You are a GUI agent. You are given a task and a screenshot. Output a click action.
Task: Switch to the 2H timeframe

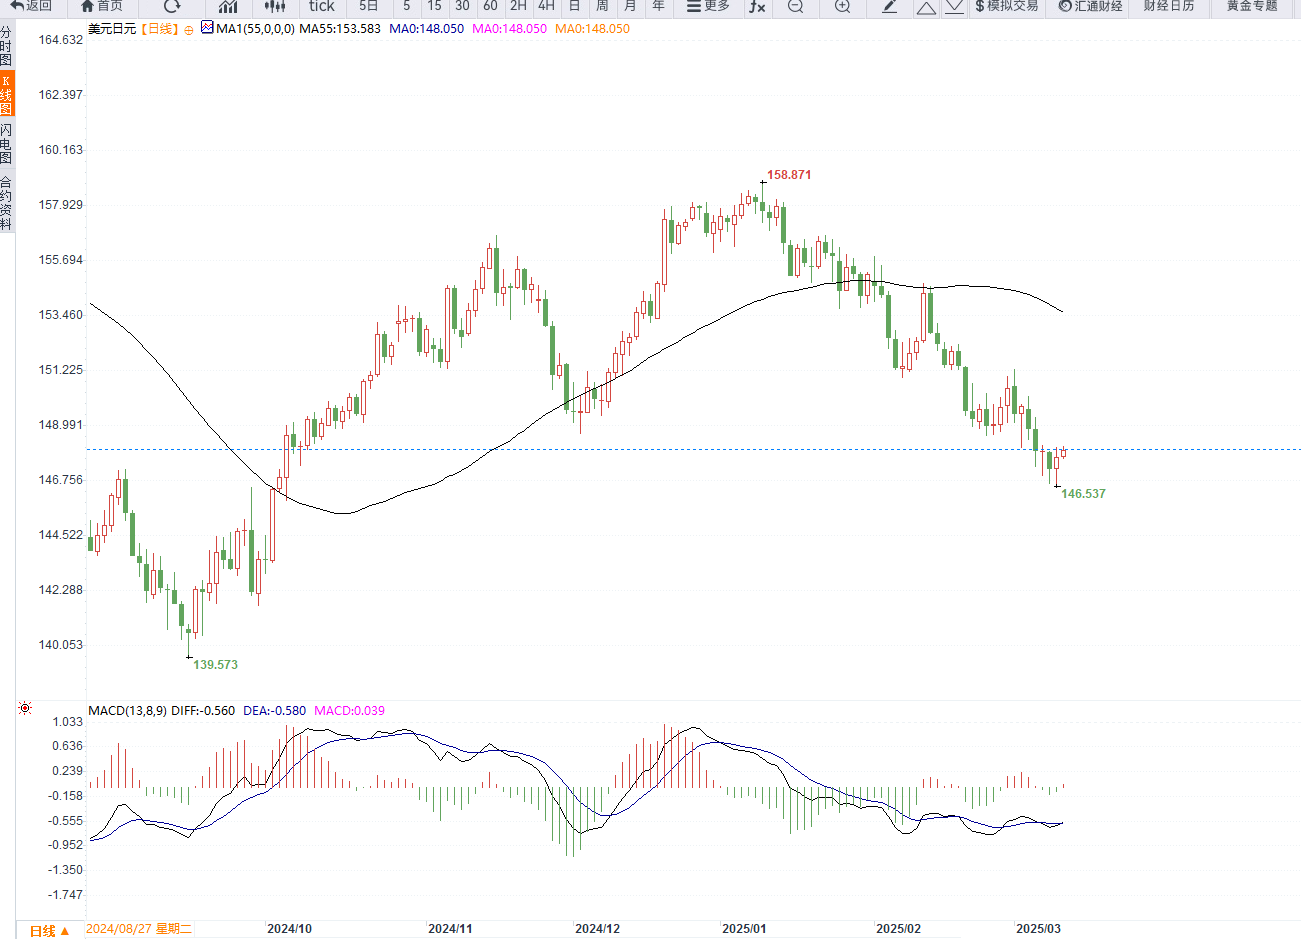(518, 6)
